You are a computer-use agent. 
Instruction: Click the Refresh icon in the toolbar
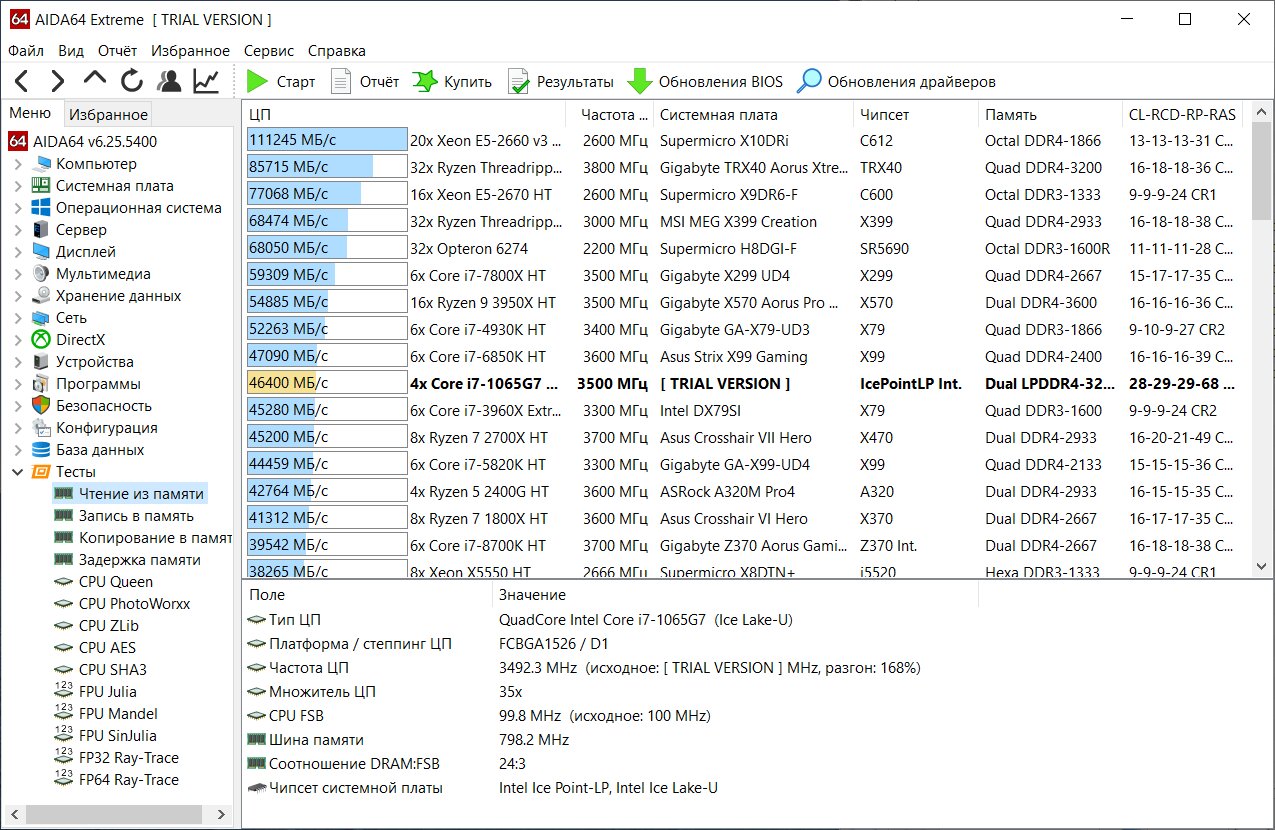132,81
